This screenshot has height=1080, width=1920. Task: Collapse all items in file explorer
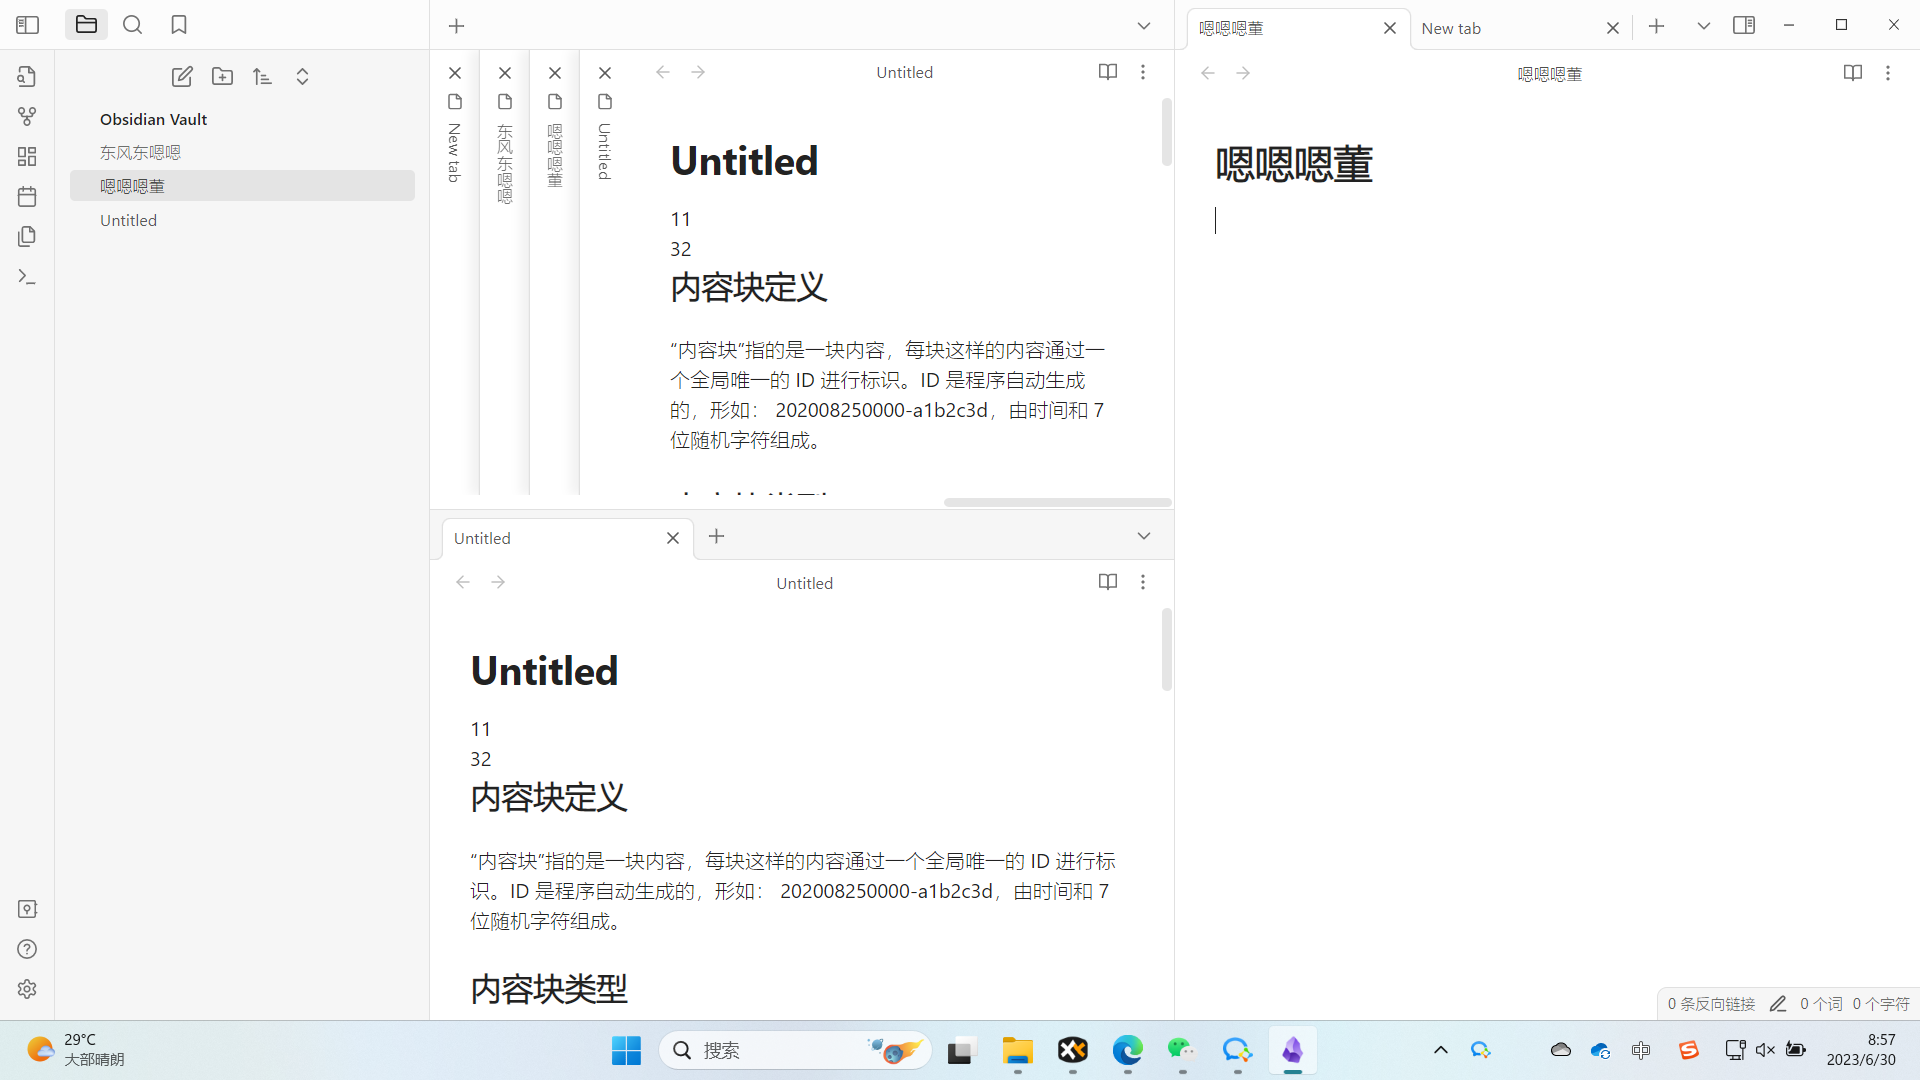coord(302,77)
